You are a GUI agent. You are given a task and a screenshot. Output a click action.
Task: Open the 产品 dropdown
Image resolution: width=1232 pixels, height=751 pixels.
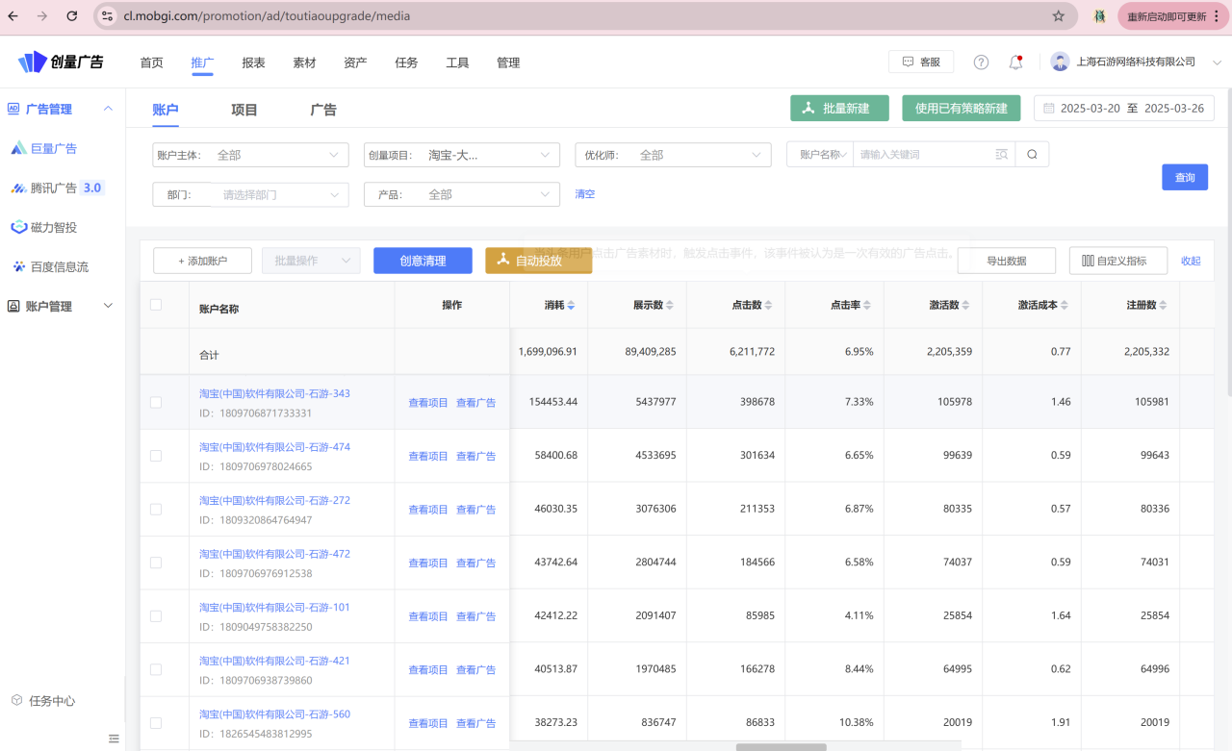[462, 194]
